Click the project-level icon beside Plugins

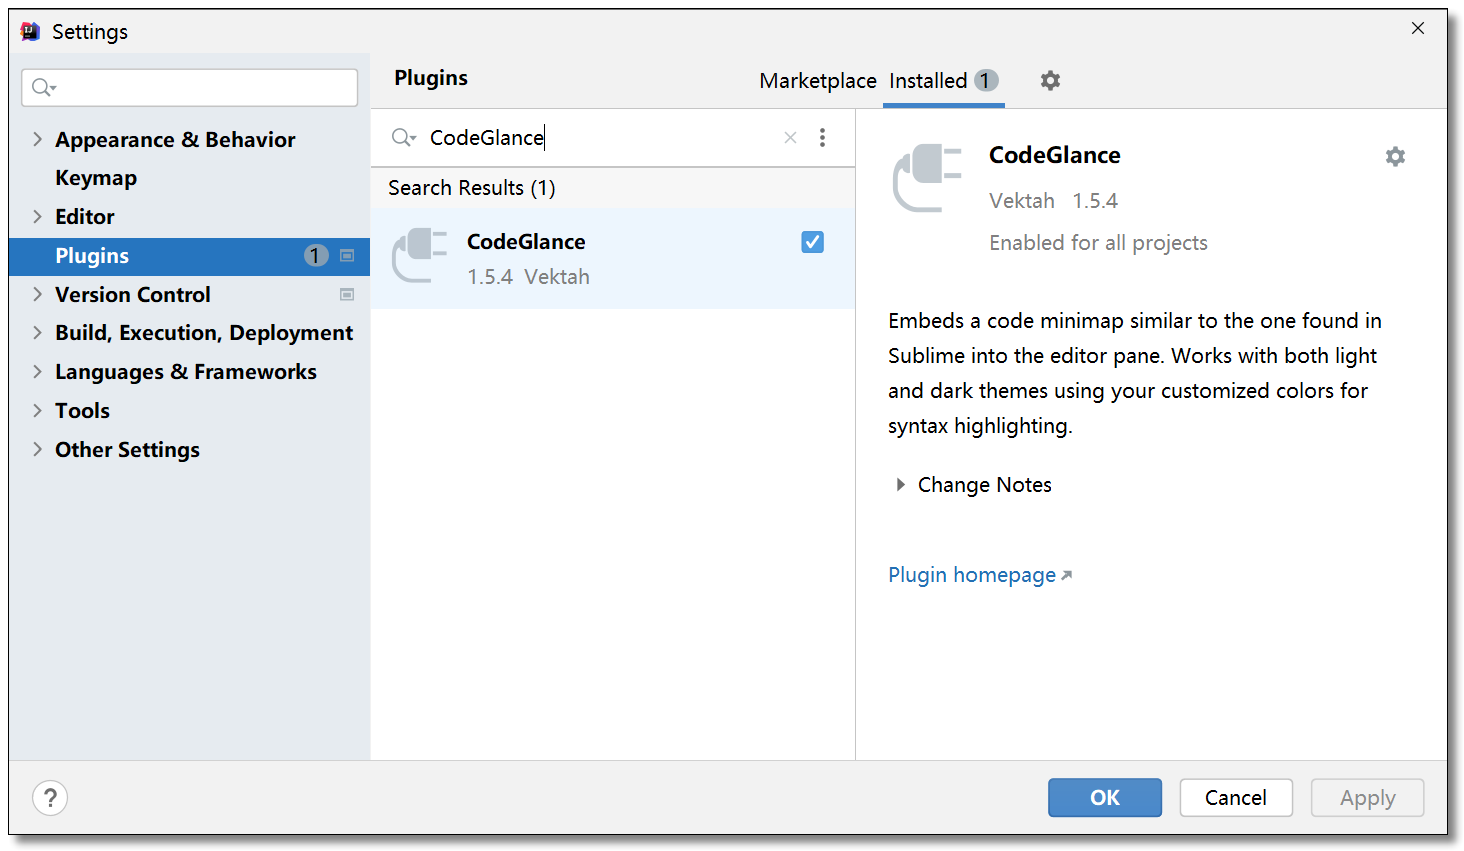pos(347,256)
